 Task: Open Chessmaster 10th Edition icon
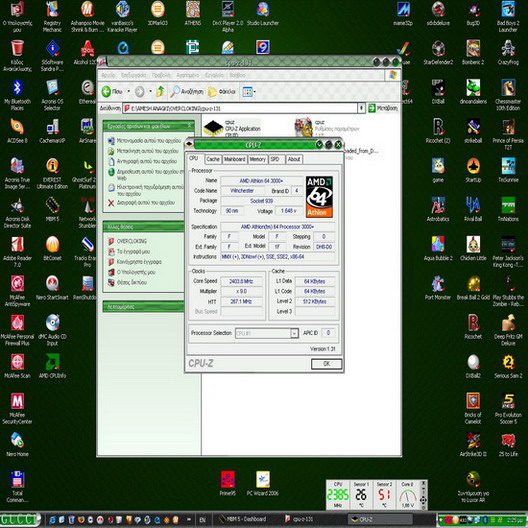pos(508,95)
